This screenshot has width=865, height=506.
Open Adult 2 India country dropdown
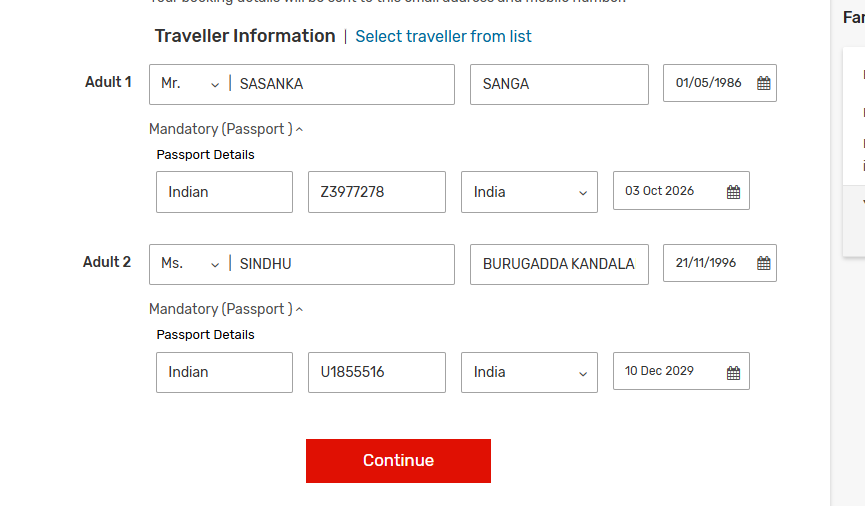tap(529, 372)
